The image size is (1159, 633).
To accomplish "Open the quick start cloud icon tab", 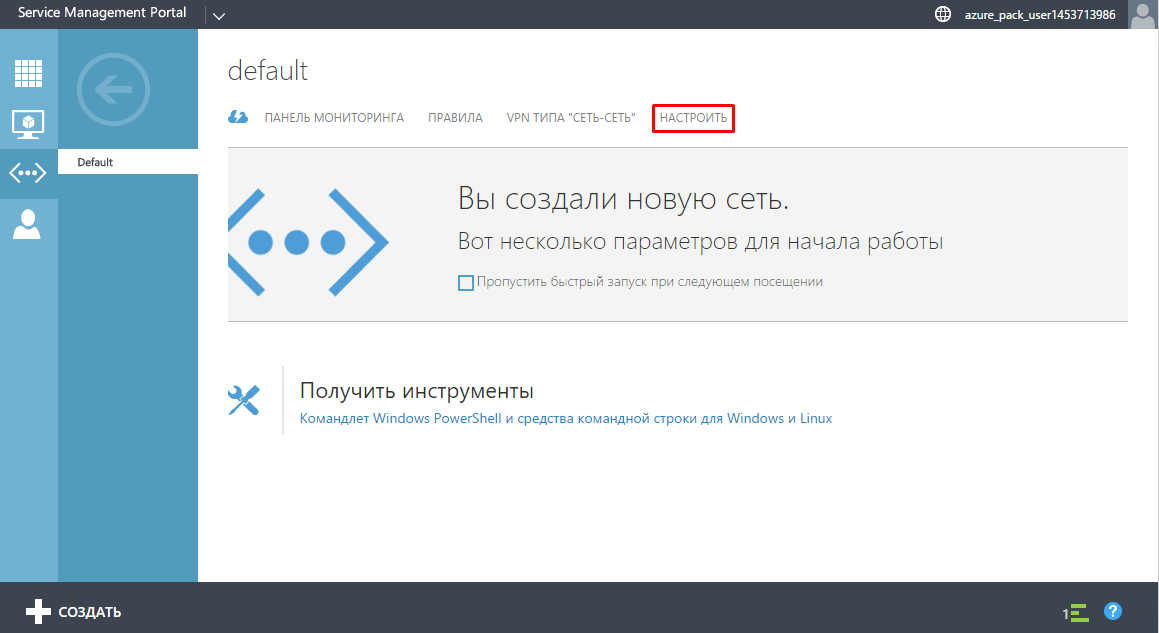I will point(238,118).
